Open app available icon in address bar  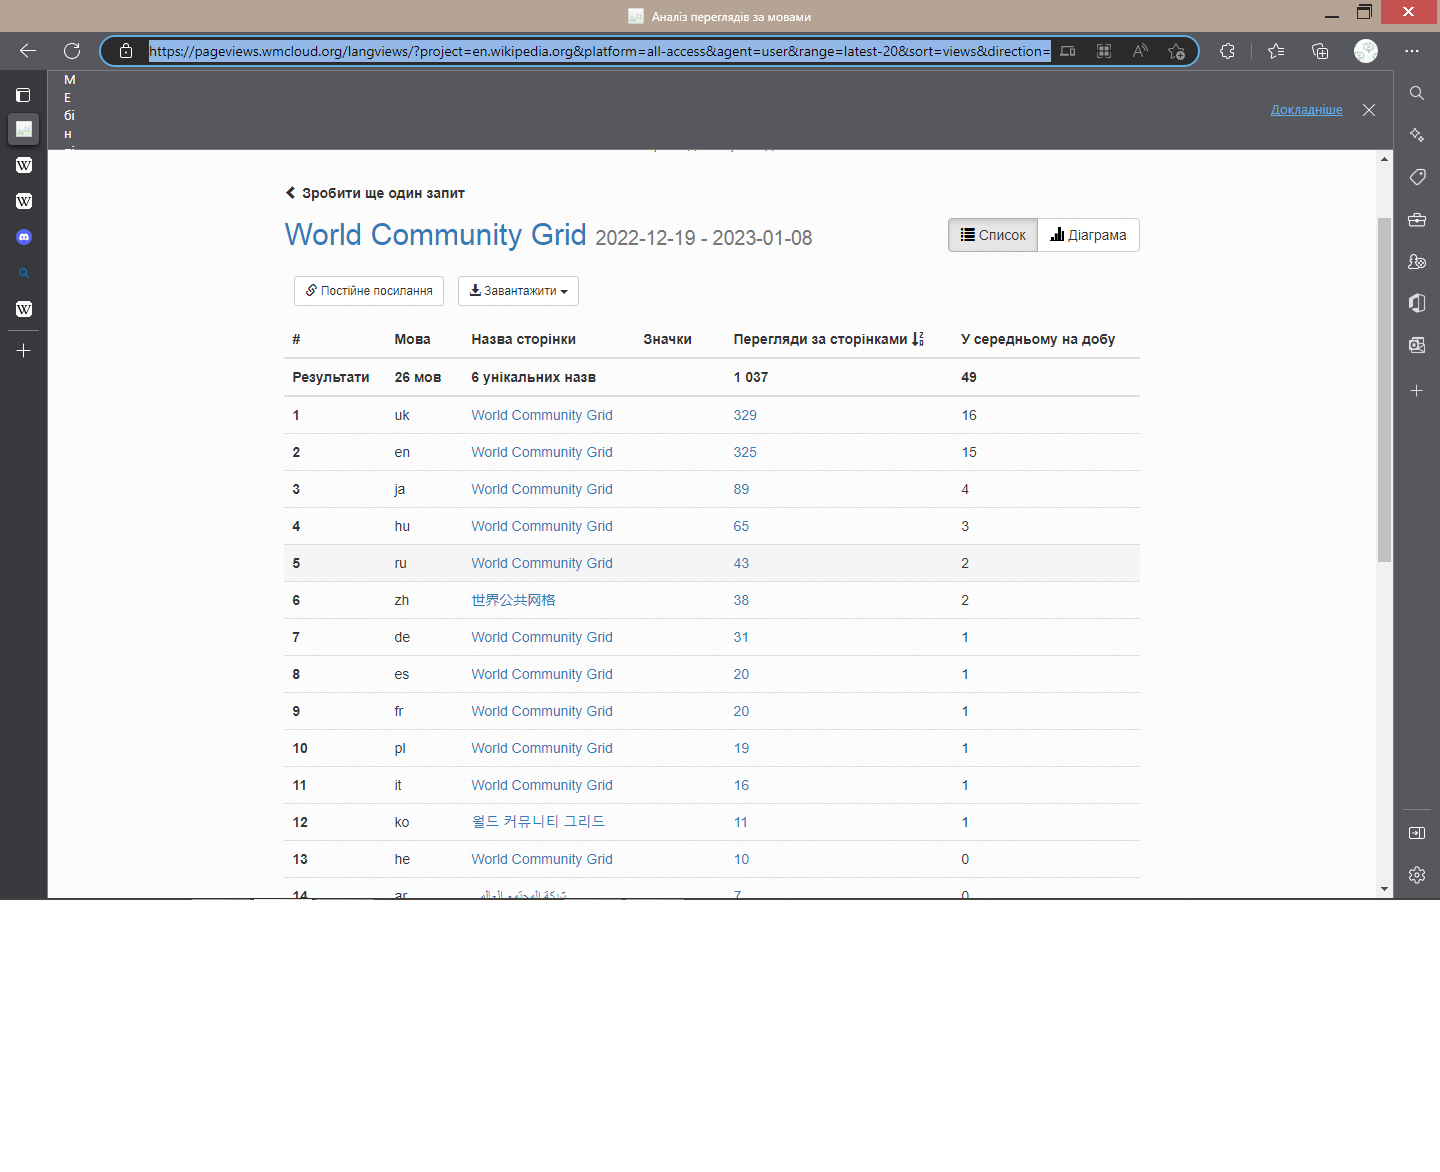click(1104, 51)
